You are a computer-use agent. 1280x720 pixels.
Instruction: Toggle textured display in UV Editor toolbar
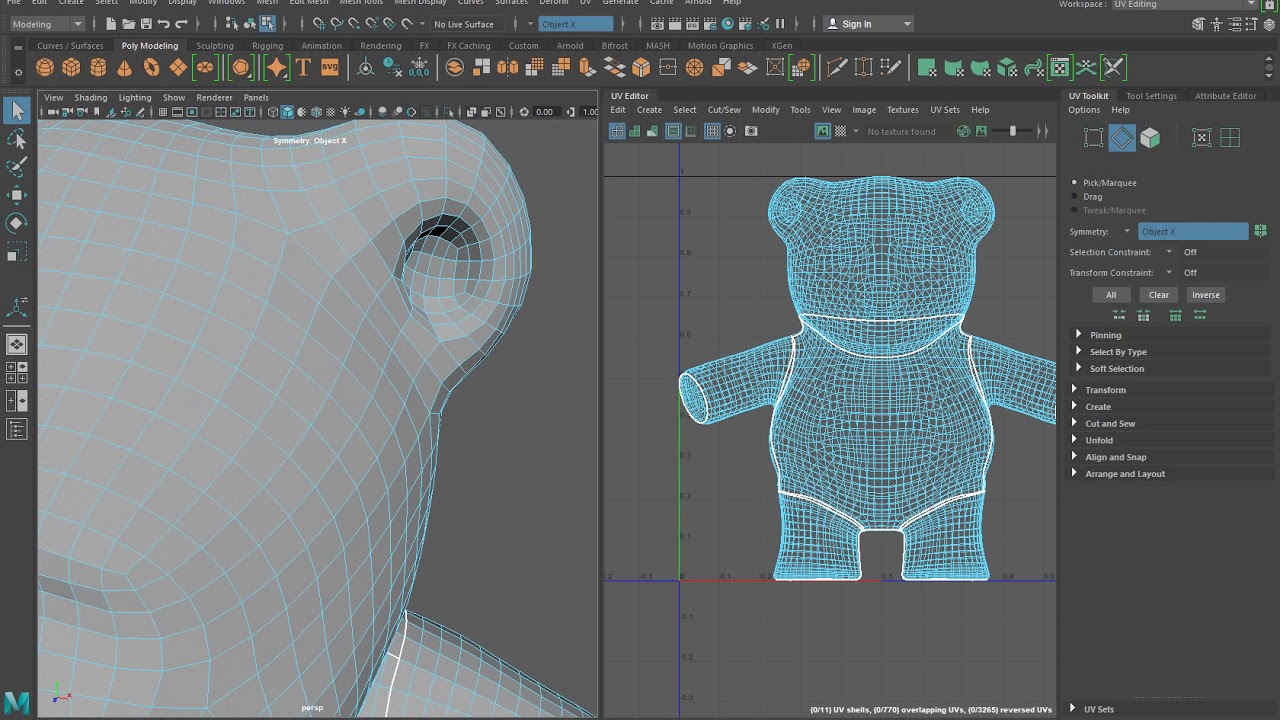coord(822,131)
